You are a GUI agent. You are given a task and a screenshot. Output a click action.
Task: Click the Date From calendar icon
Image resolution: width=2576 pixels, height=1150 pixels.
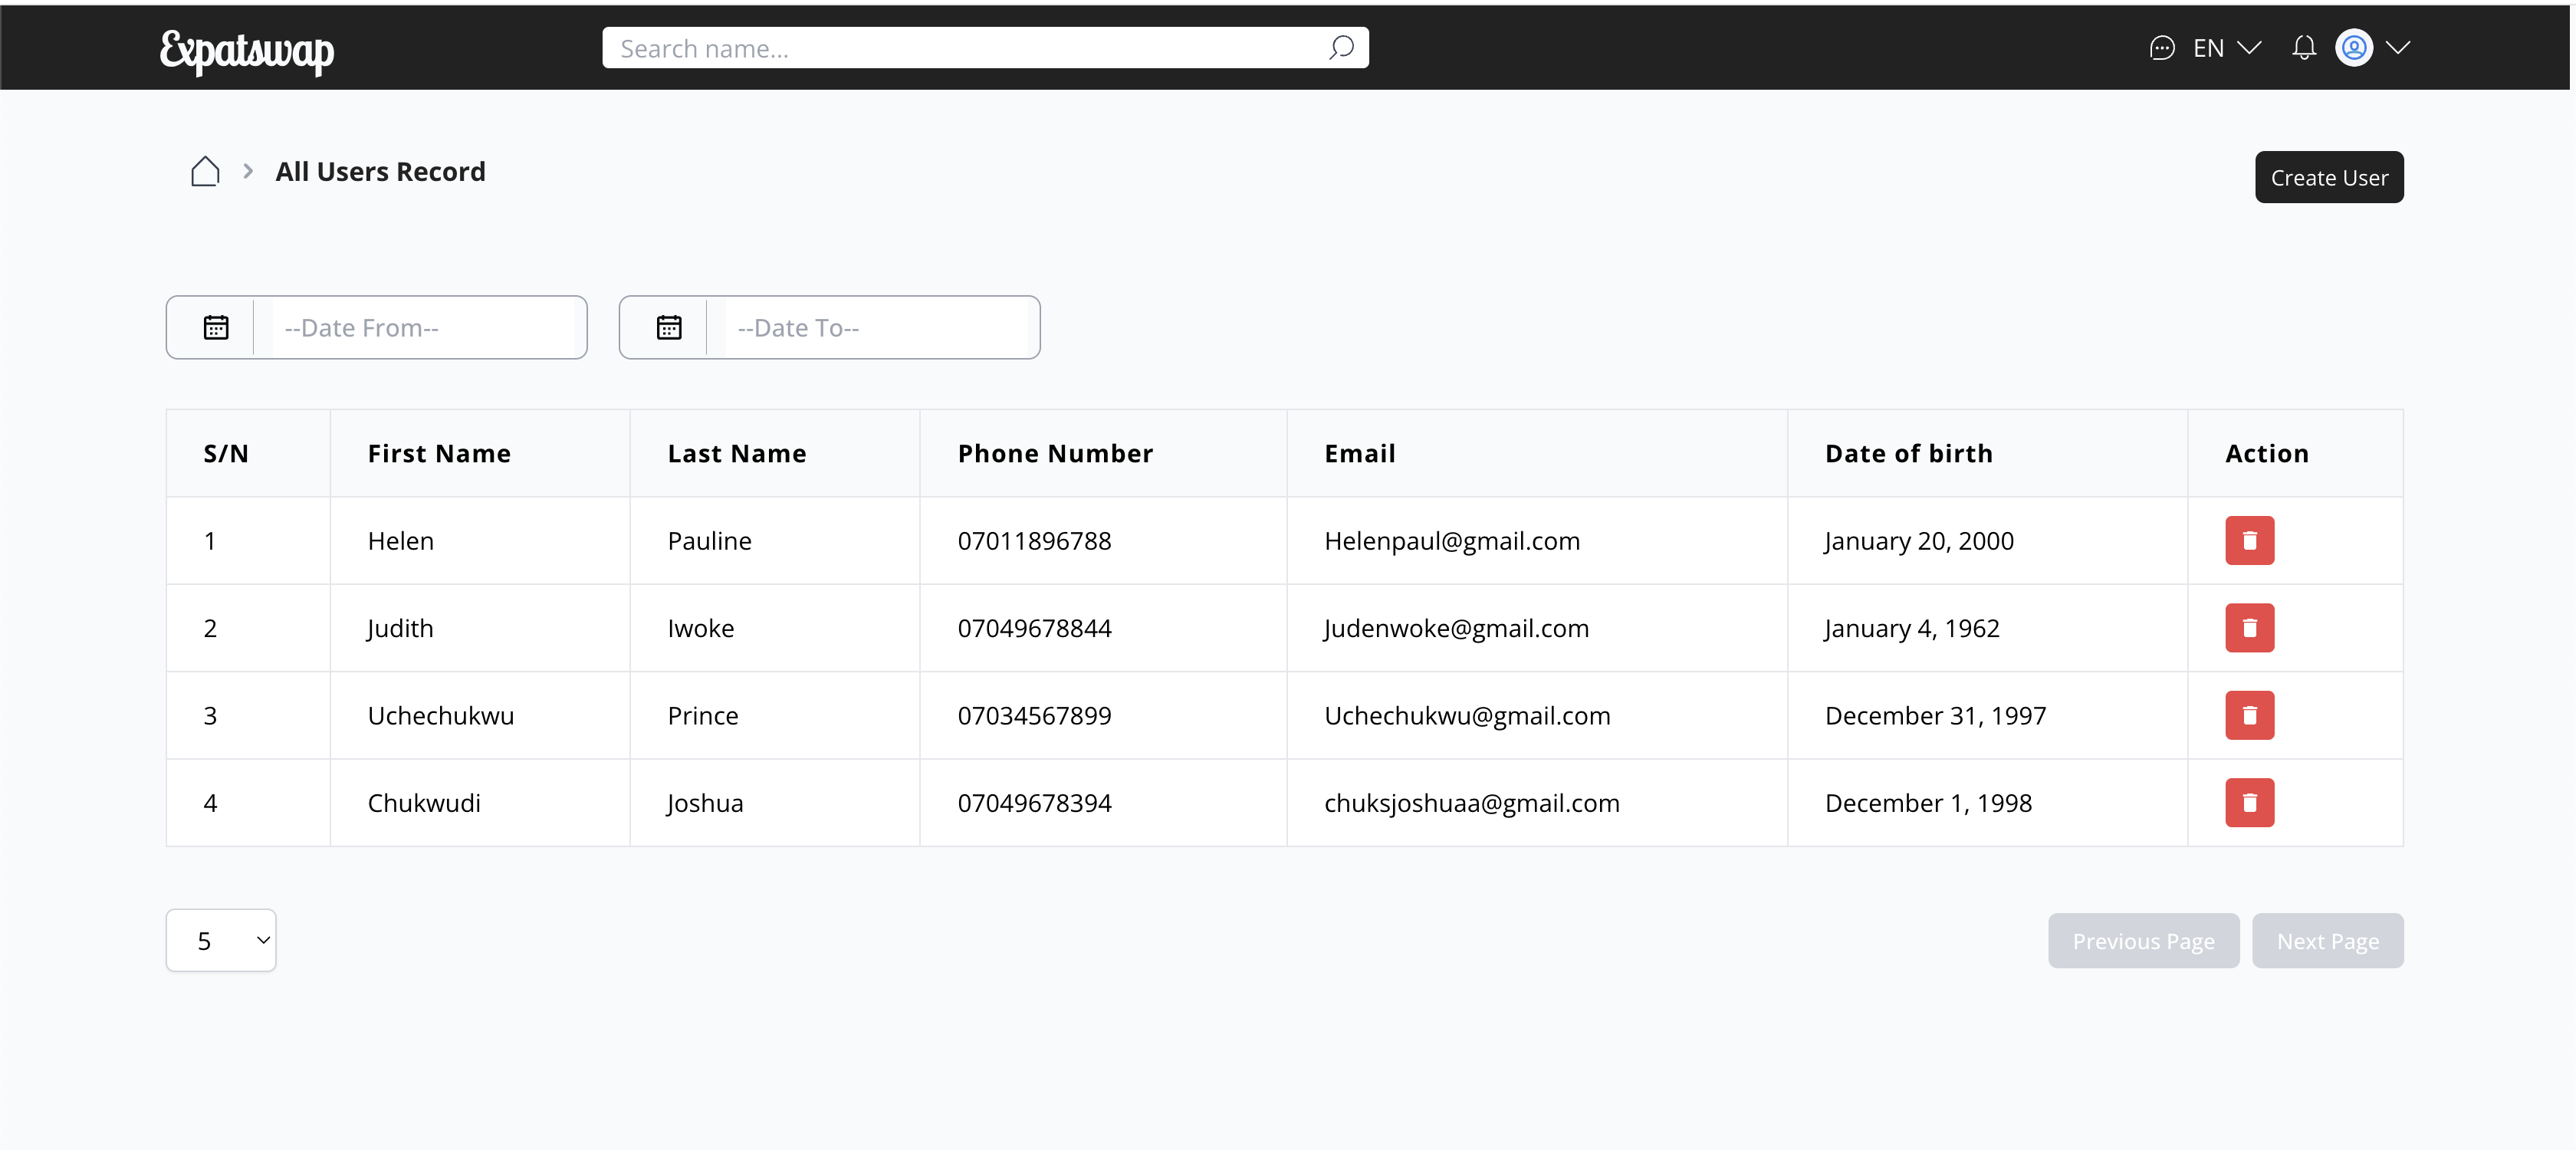tap(216, 328)
